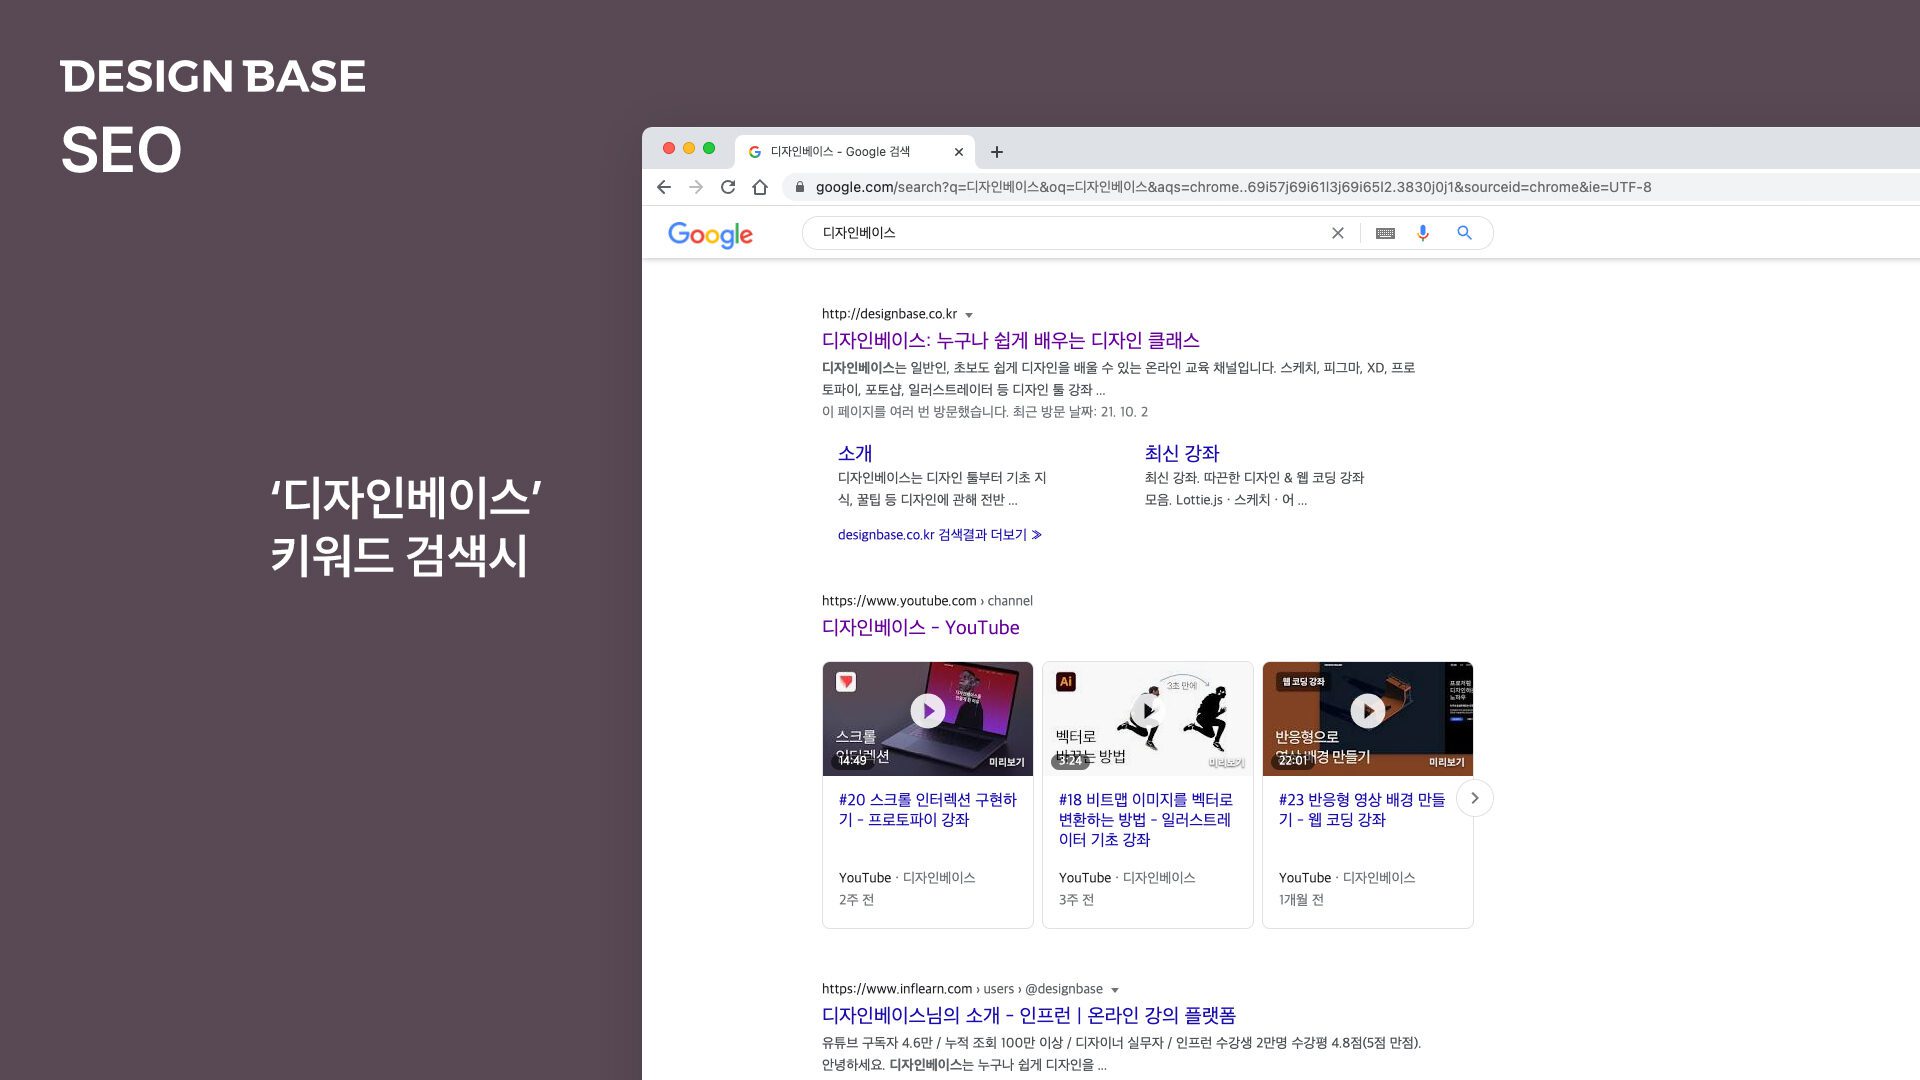Image resolution: width=1920 pixels, height=1080 pixels.
Task: Open 디자인베이스: 누구나 쉽게 배우는 디자인 클래스 result
Action: point(1010,340)
